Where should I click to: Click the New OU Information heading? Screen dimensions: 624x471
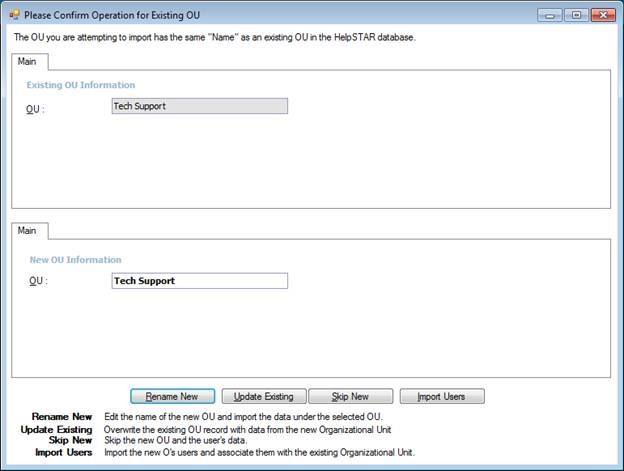tap(75, 260)
